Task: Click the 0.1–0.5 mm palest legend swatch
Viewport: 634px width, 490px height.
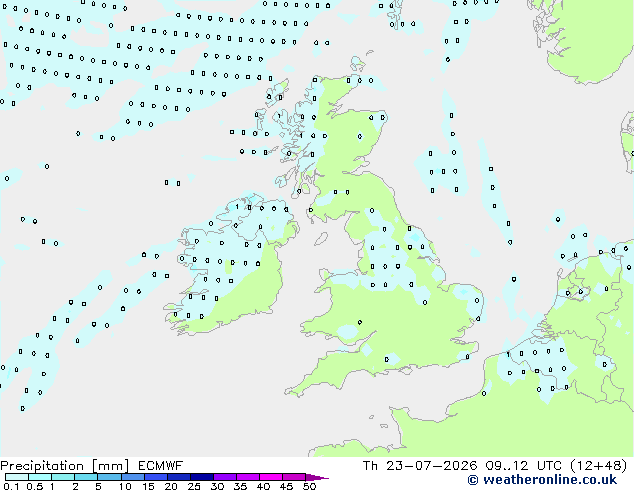Action: coord(17,477)
